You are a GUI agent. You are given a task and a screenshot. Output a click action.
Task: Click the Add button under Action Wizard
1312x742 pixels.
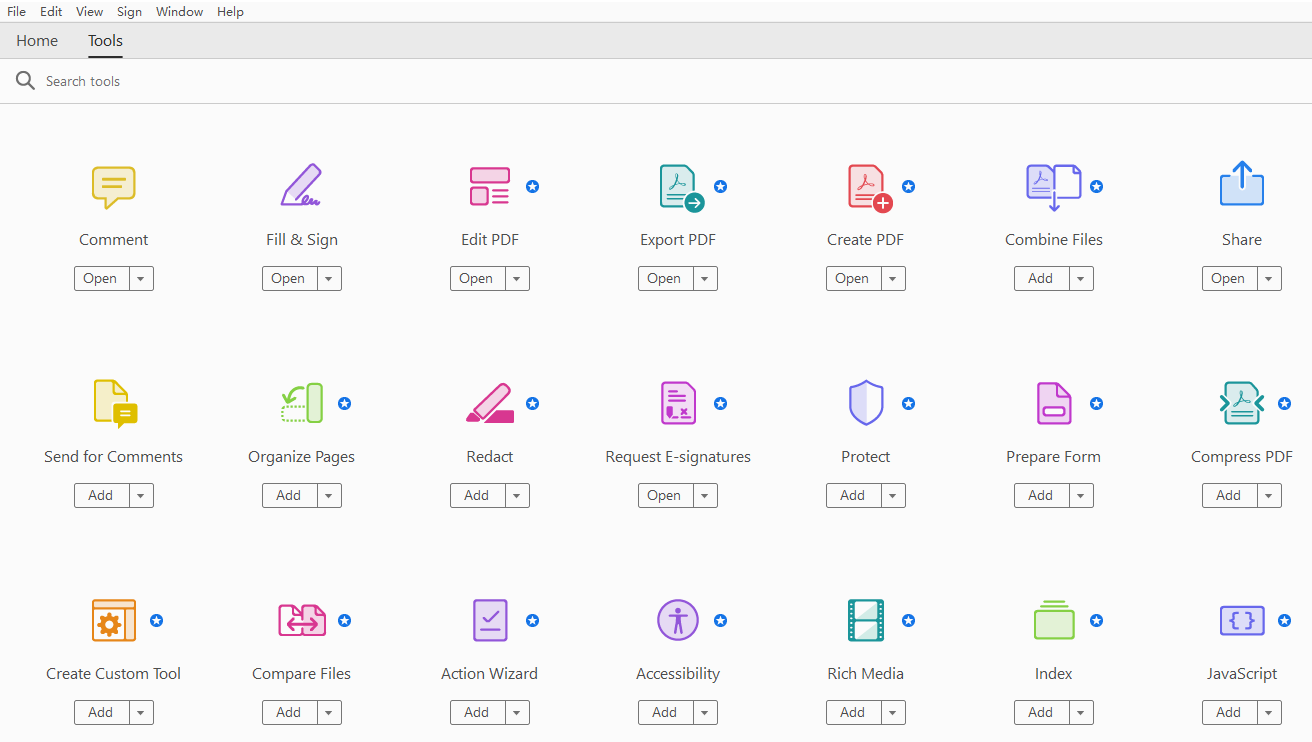pyautogui.click(x=477, y=713)
